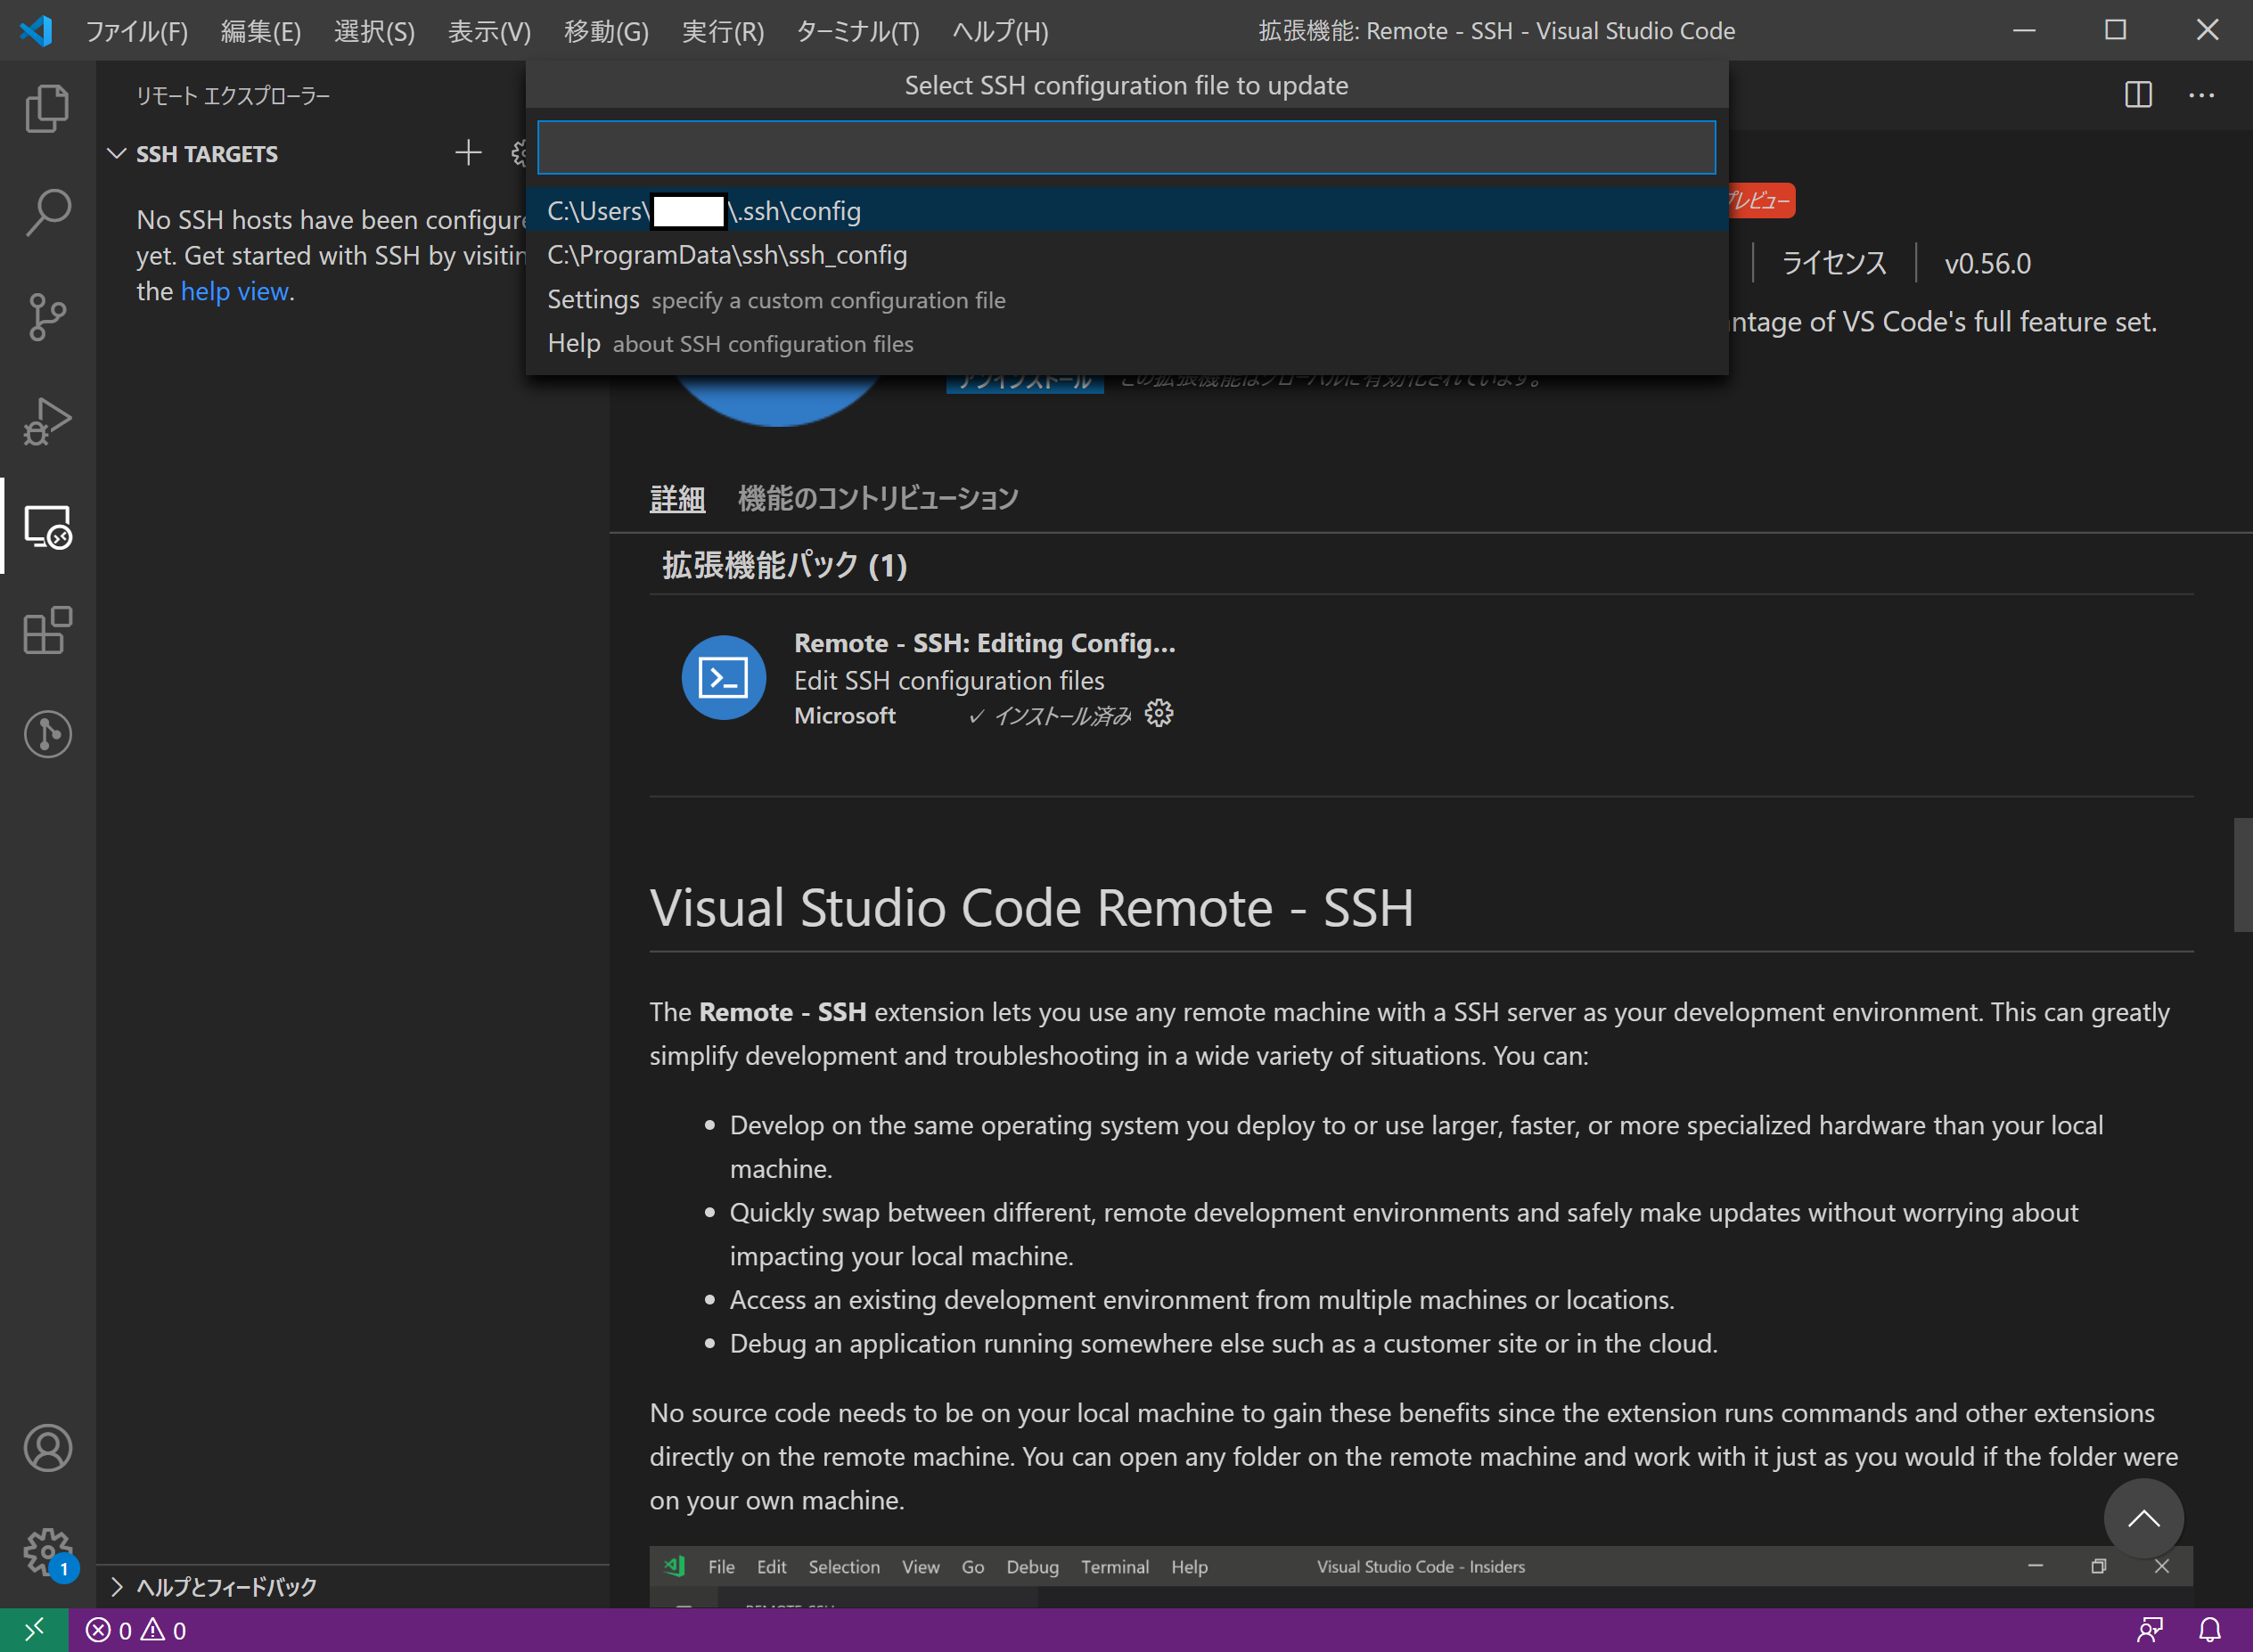Click the embedded VS Code Insiders screenshot

coord(1420,1577)
